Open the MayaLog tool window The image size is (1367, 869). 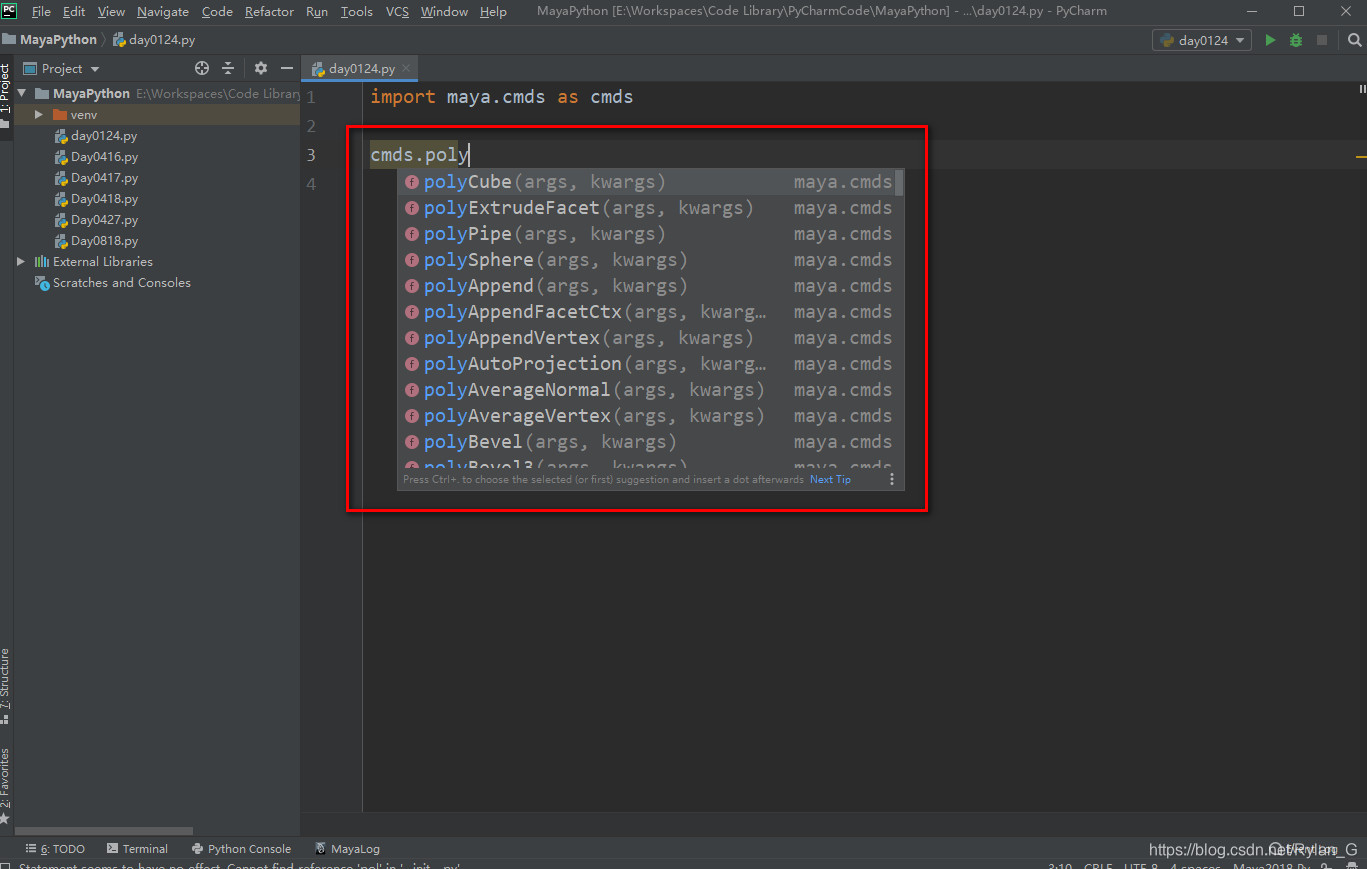347,849
